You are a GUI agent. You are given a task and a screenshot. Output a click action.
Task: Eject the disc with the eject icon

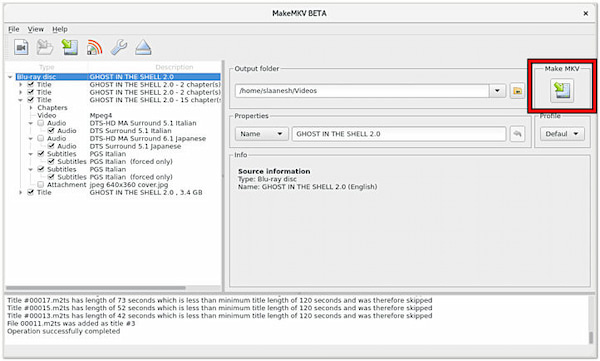143,47
